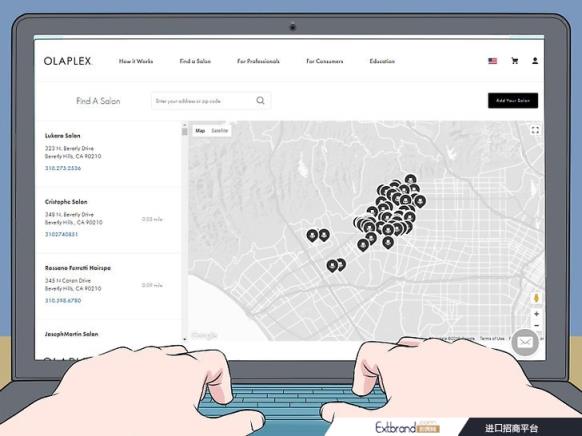Image resolution: width=582 pixels, height=436 pixels.
Task: Open How It Works menu
Action: click(x=136, y=61)
